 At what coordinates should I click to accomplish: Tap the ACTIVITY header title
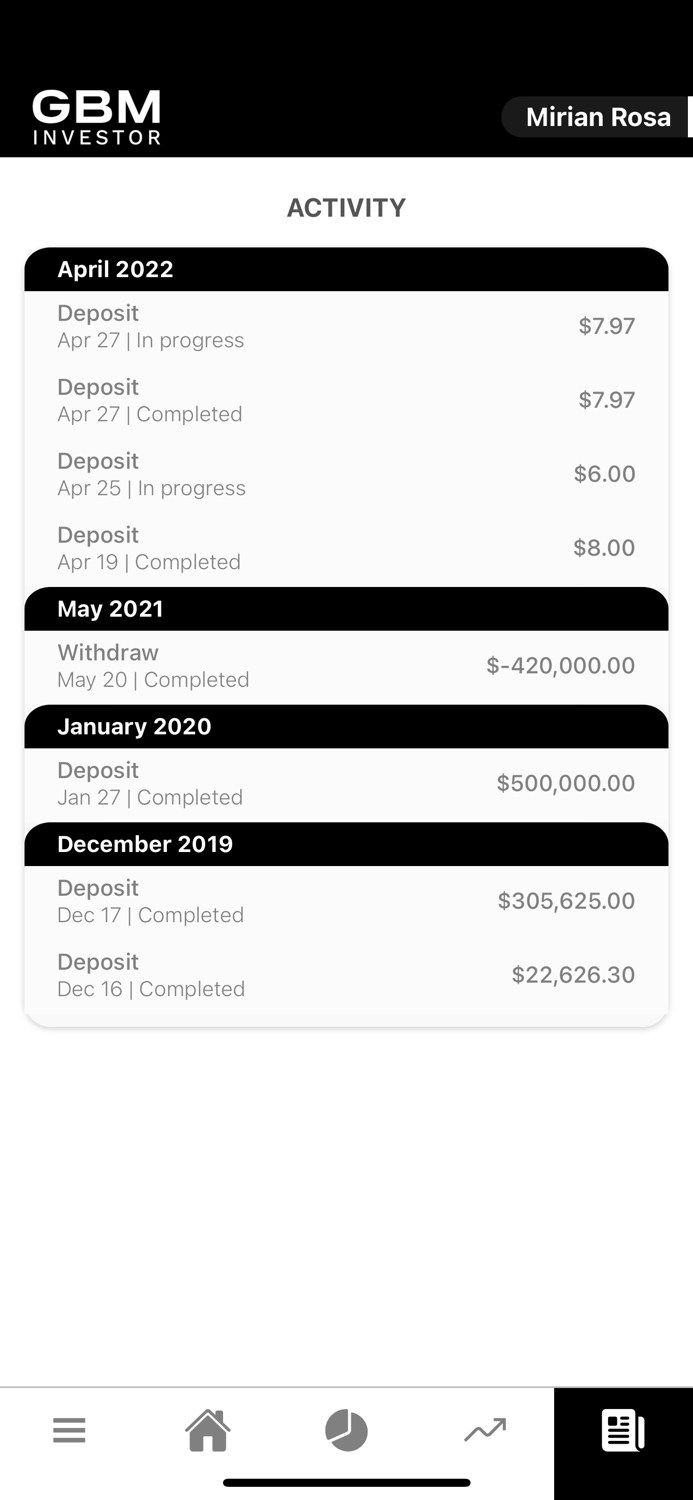(346, 207)
